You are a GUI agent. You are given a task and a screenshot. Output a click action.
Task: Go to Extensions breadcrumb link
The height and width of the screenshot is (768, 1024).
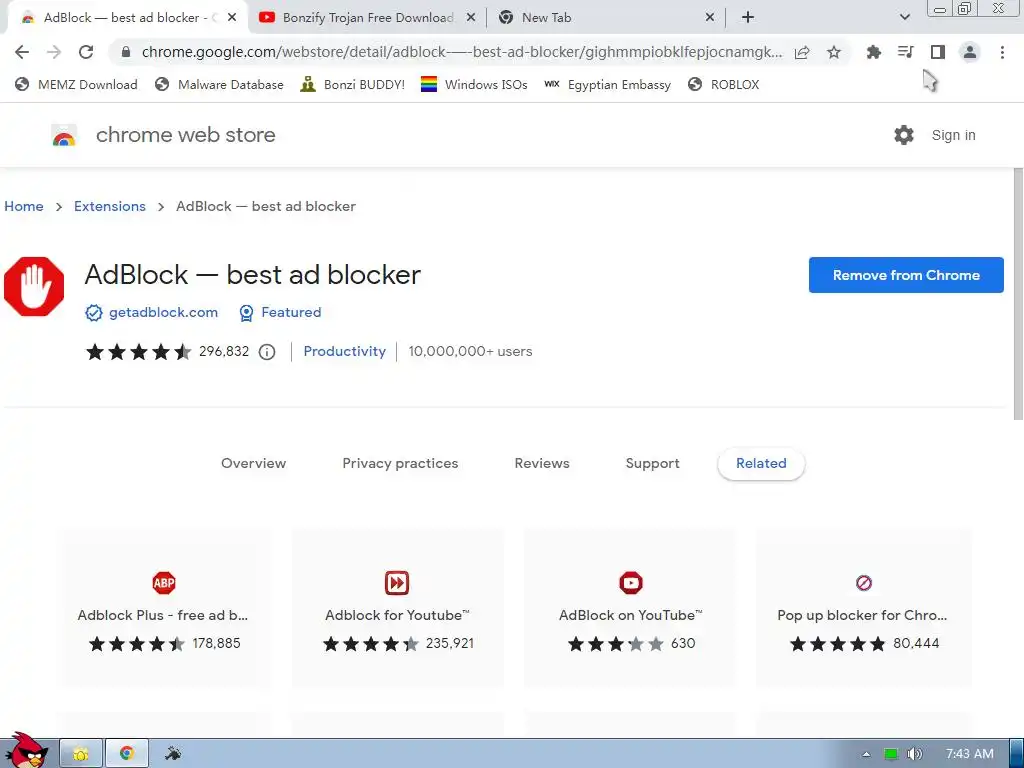pos(110,206)
